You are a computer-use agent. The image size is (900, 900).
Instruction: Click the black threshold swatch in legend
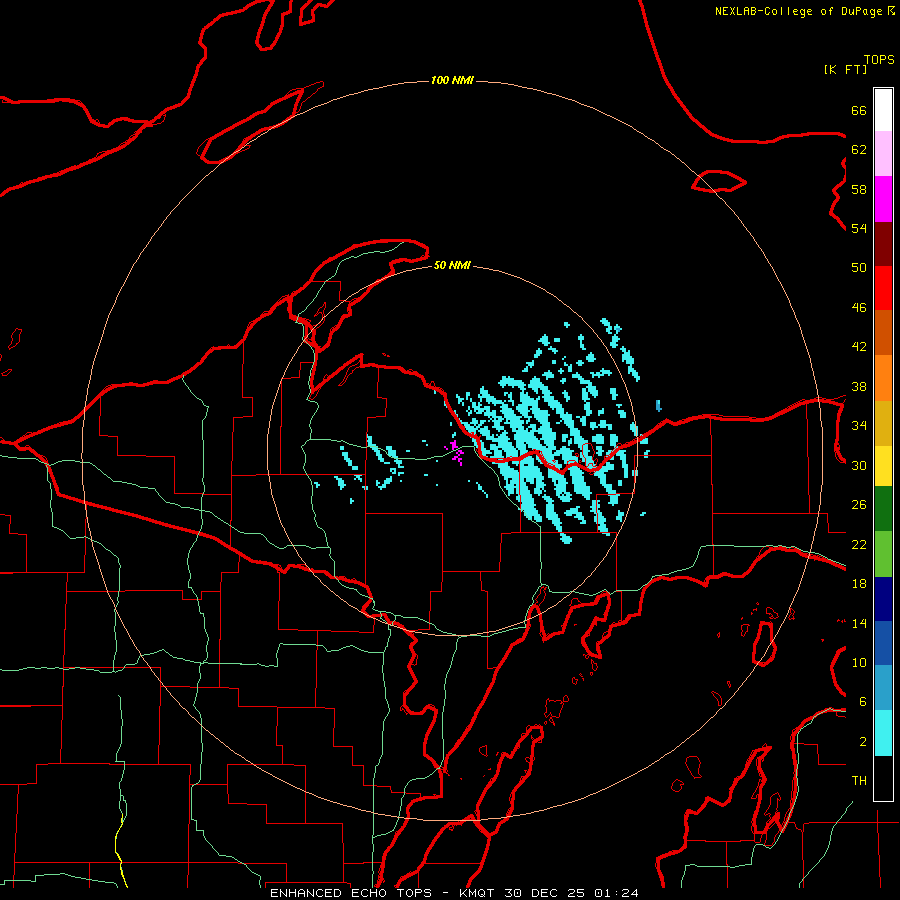(883, 778)
